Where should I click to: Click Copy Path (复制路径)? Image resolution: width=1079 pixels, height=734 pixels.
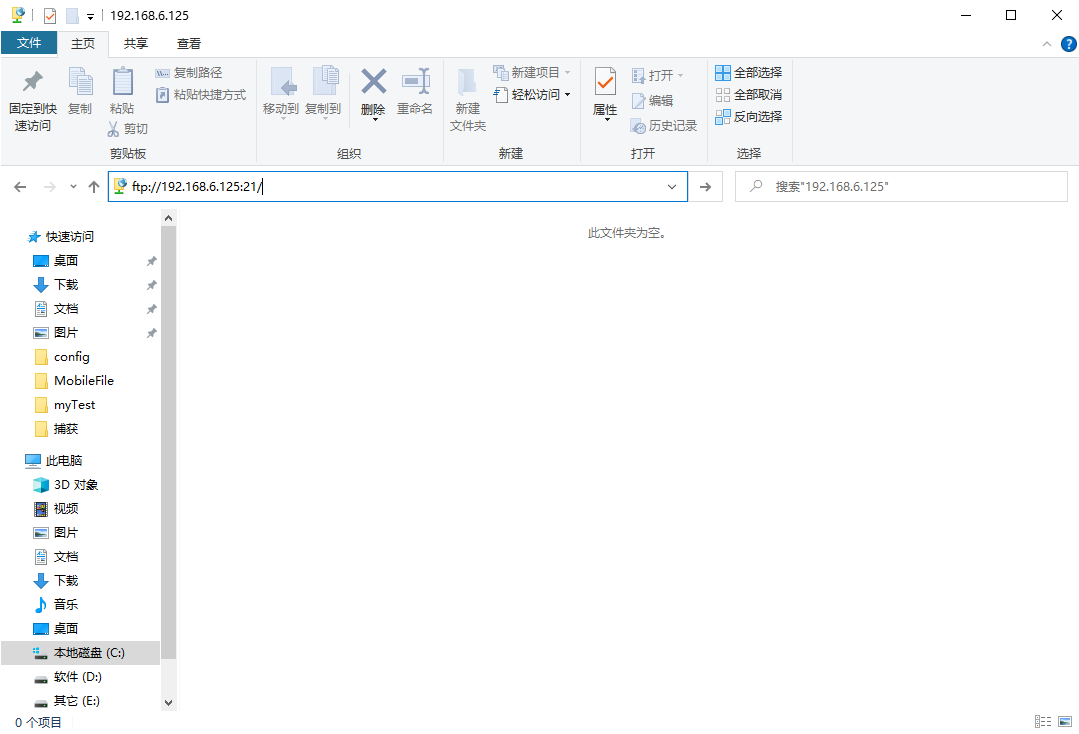189,73
